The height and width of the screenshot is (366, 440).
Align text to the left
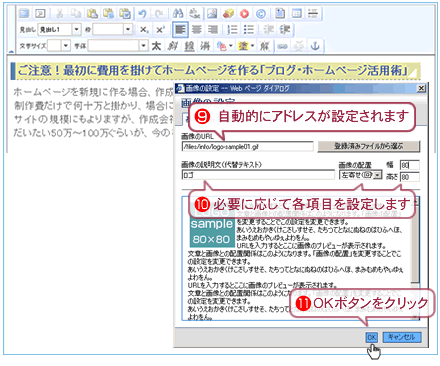point(180,30)
